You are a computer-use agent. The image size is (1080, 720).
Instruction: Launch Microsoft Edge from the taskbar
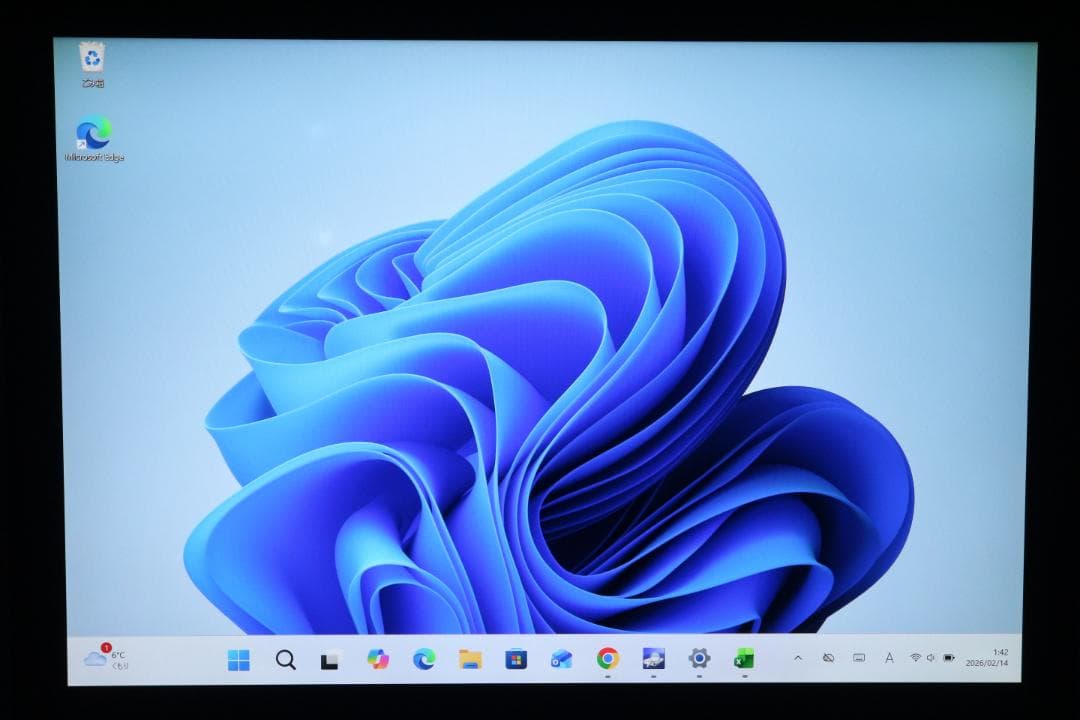coord(424,659)
